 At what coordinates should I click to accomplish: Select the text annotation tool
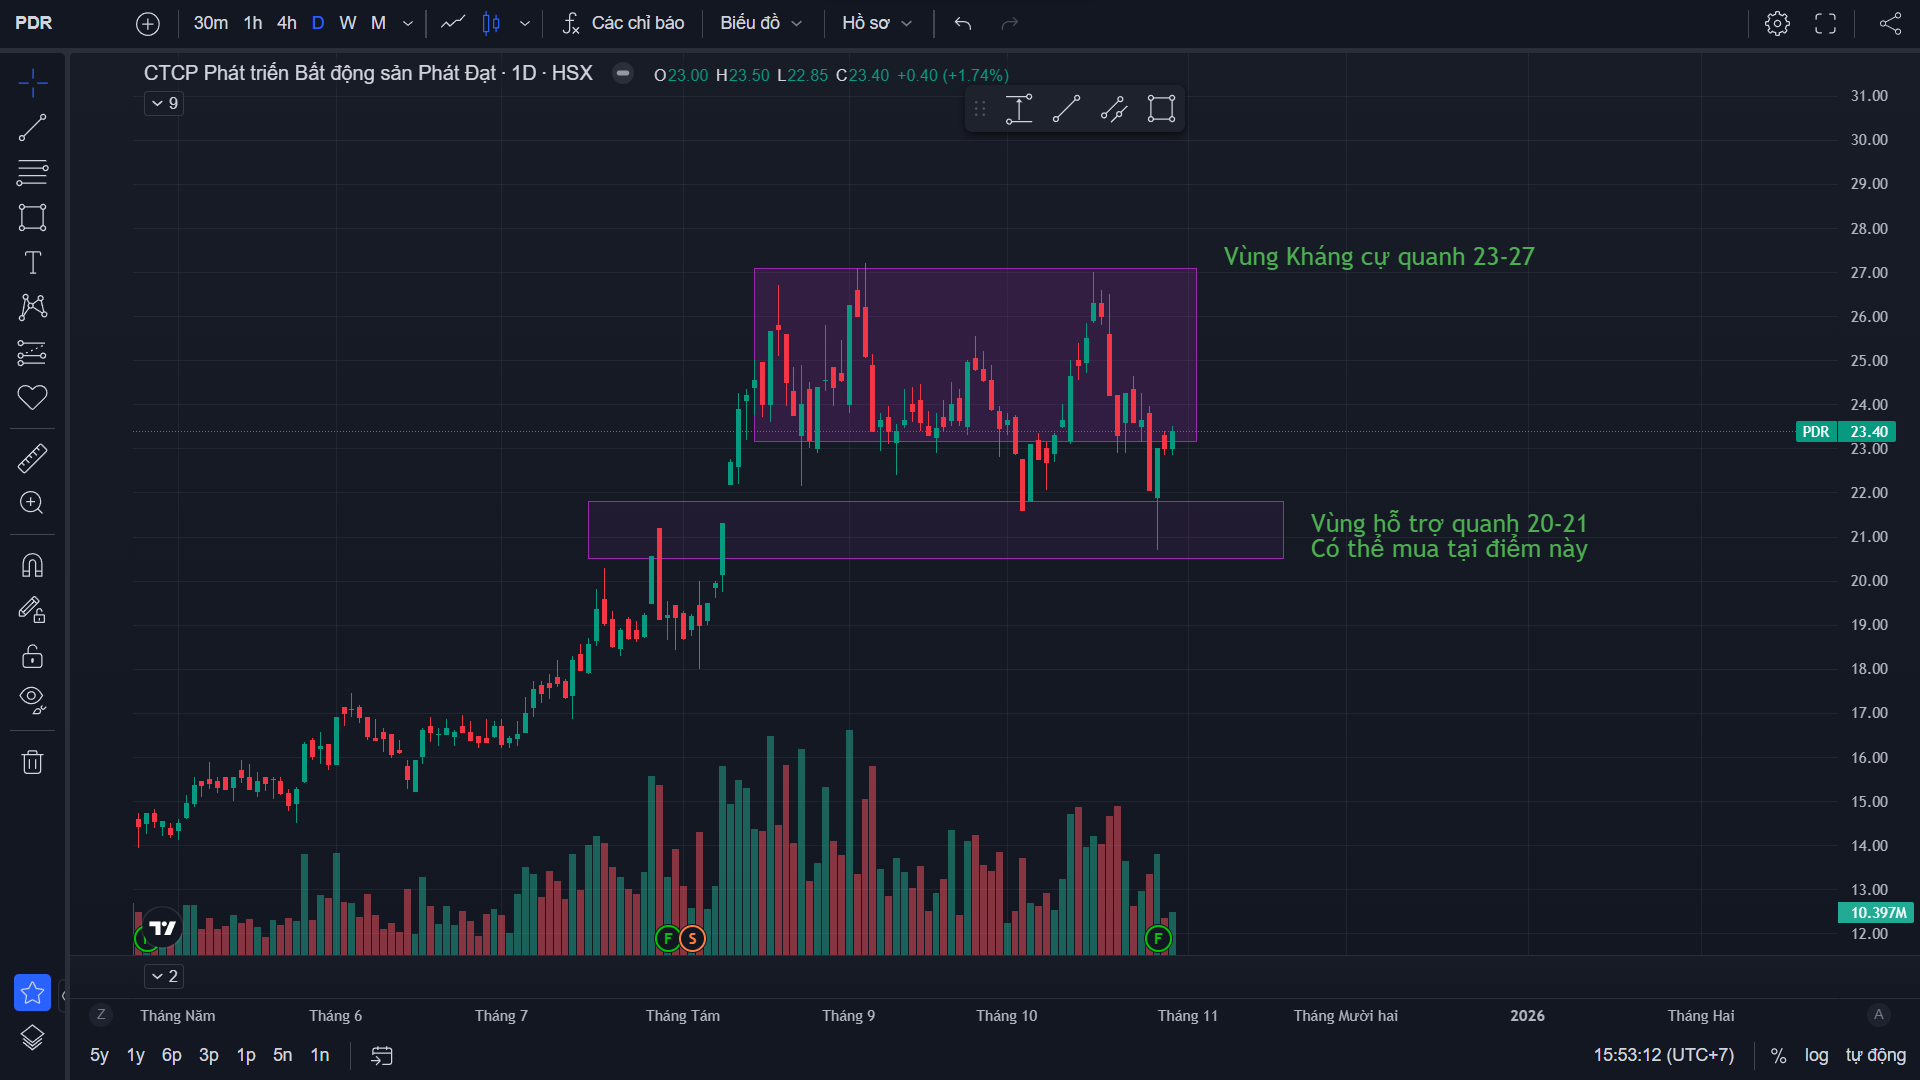32,263
